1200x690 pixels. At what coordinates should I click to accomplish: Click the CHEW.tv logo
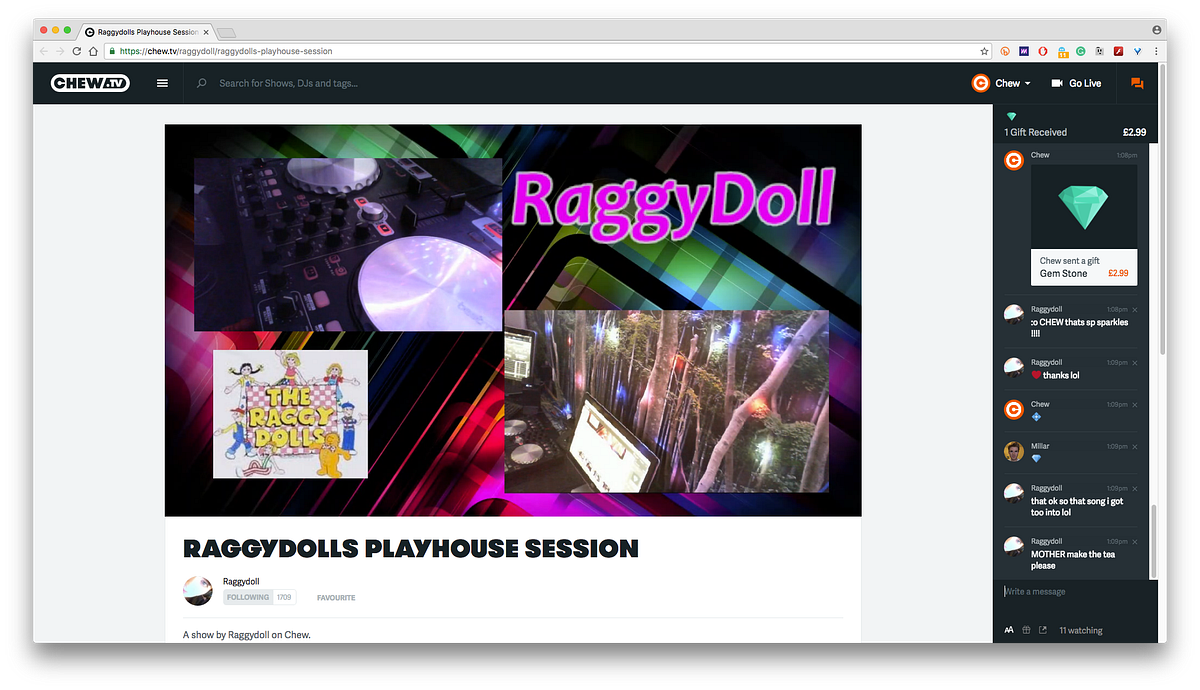click(x=92, y=83)
